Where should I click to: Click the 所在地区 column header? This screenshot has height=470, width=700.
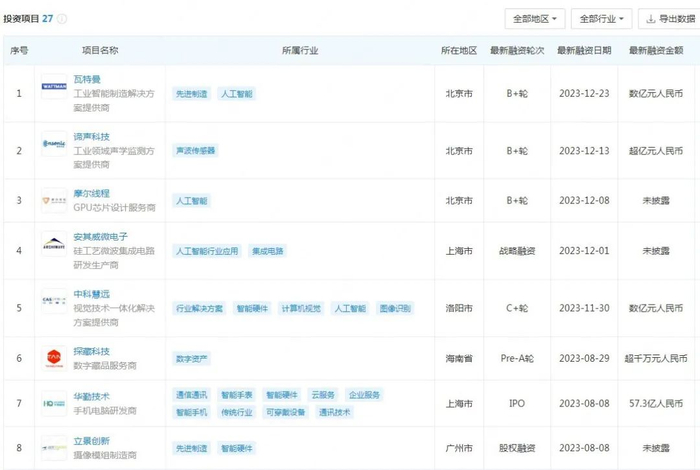(459, 50)
